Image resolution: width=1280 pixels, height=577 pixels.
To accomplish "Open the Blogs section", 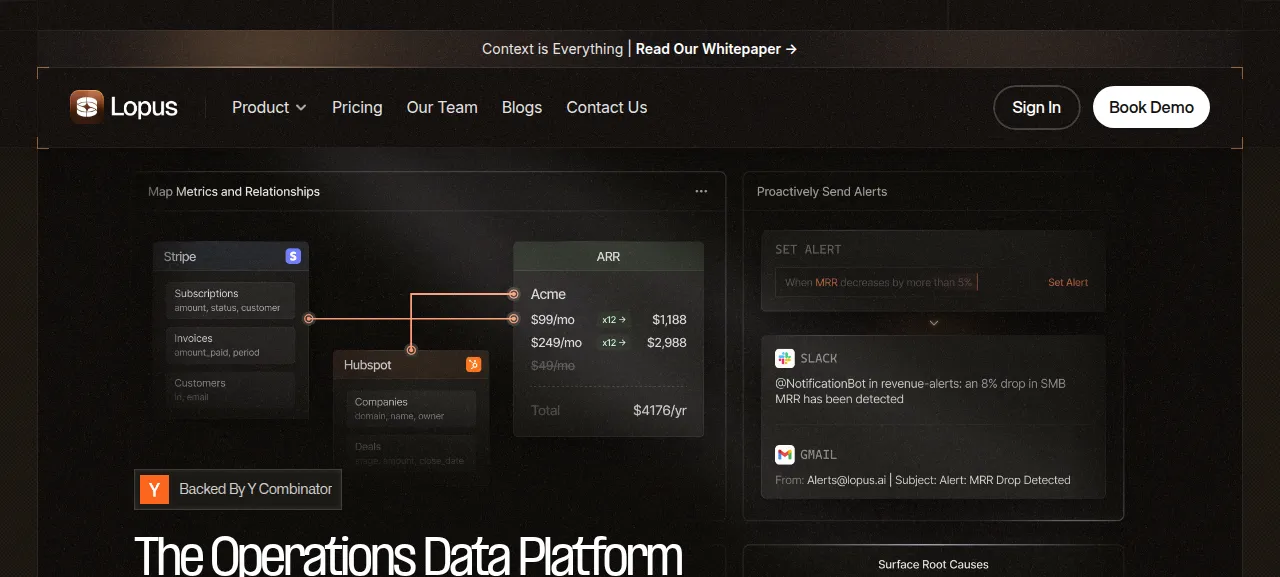I will 522,107.
